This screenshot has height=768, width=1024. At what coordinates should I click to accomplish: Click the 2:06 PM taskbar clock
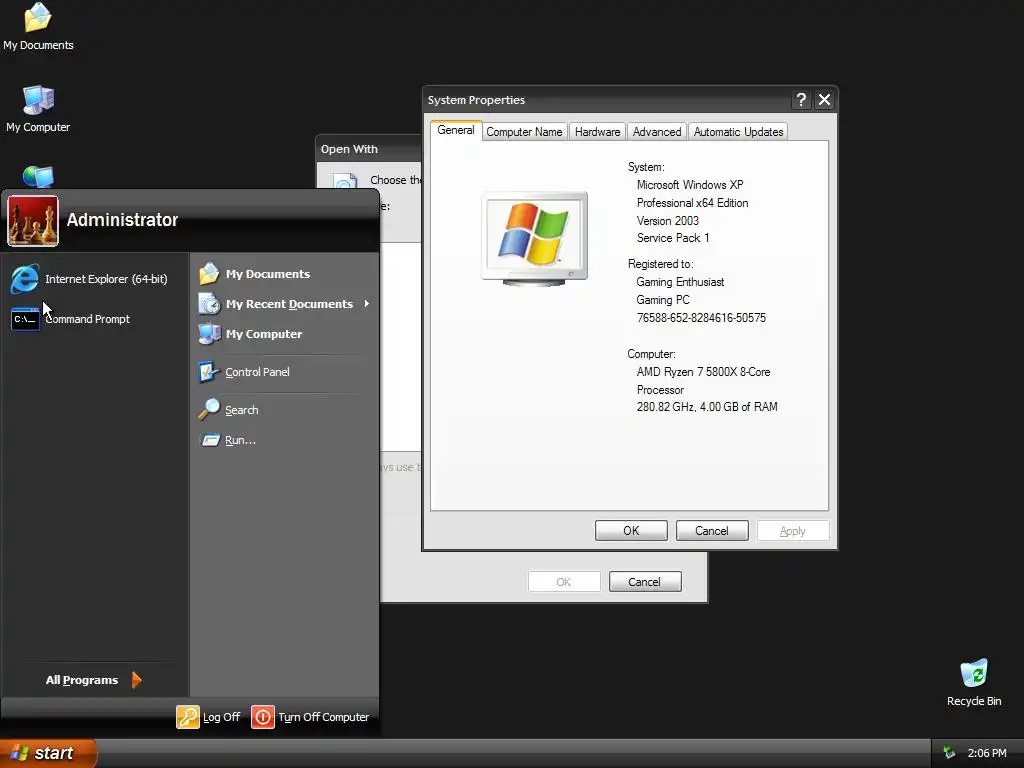[987, 753]
